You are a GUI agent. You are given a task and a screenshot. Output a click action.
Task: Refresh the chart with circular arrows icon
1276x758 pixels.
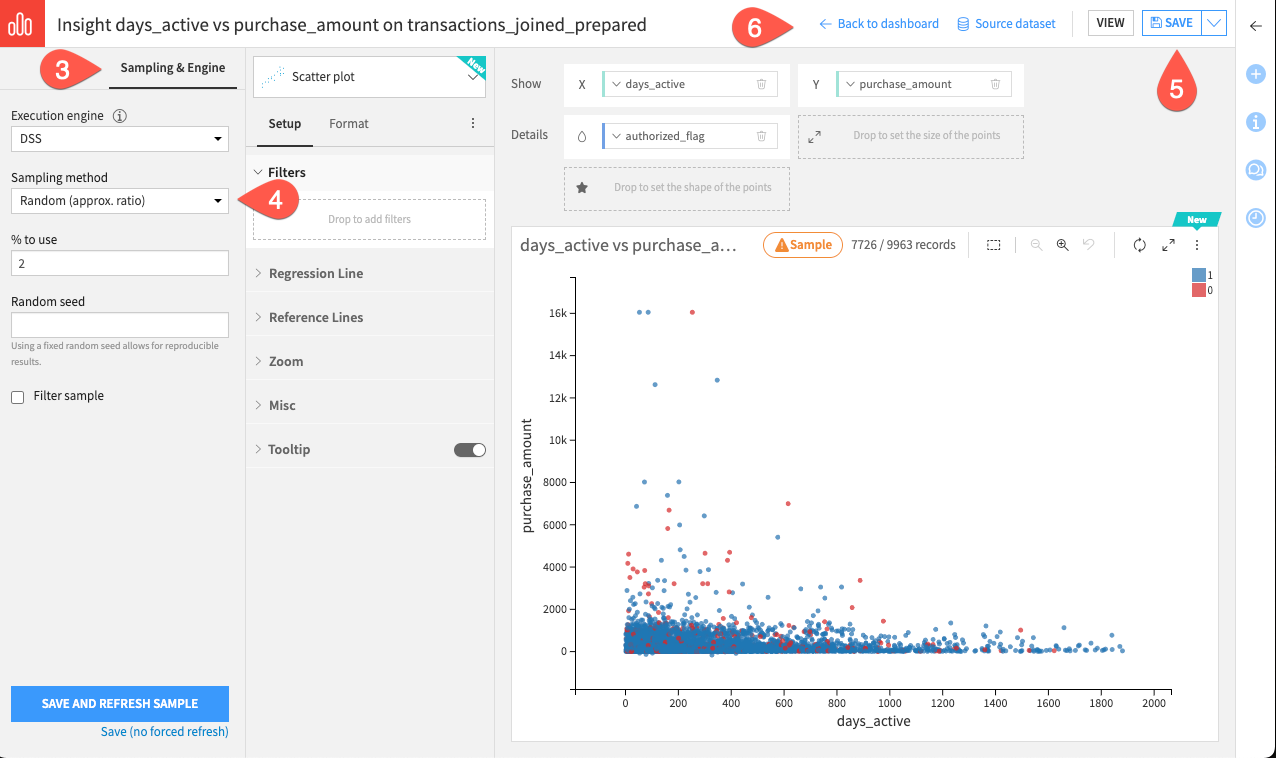[x=1139, y=245]
